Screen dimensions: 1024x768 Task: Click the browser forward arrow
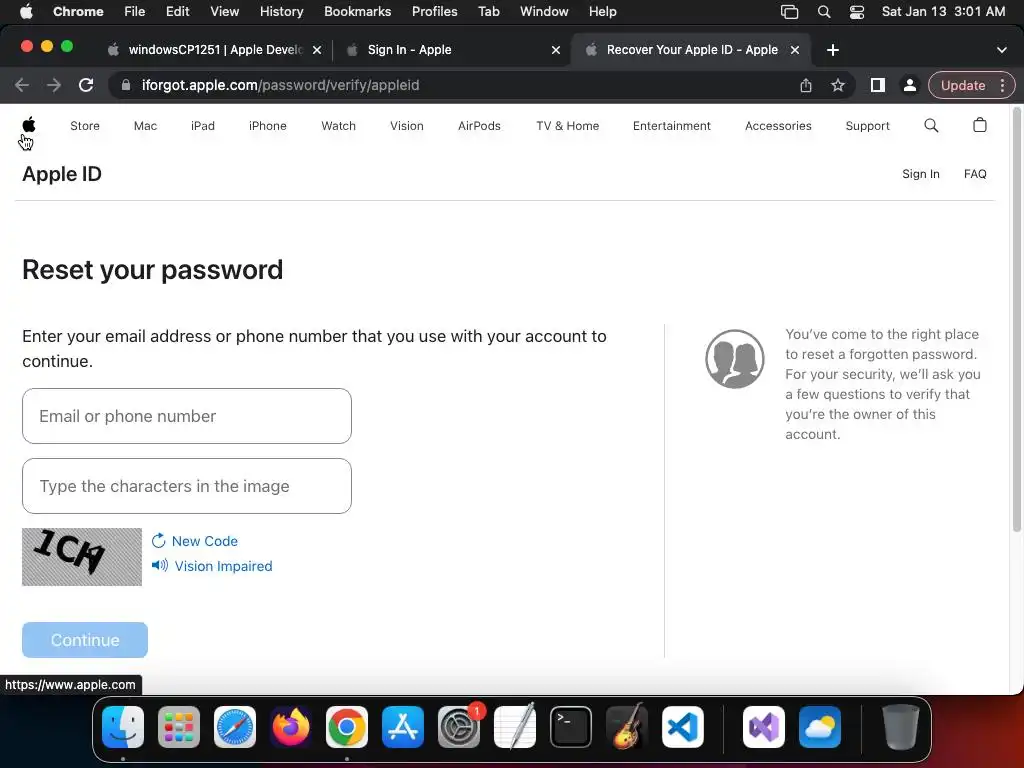click(54, 85)
